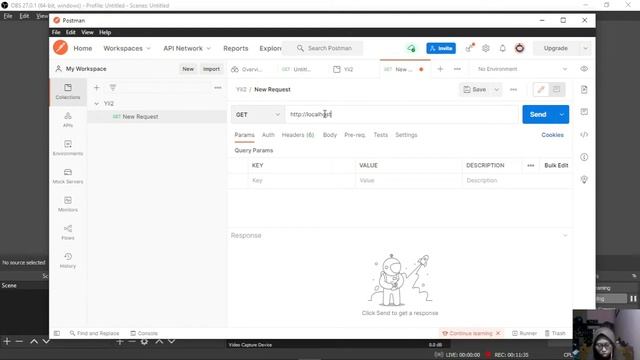Click the filter collections icon
640x360 pixels.
click(113, 87)
